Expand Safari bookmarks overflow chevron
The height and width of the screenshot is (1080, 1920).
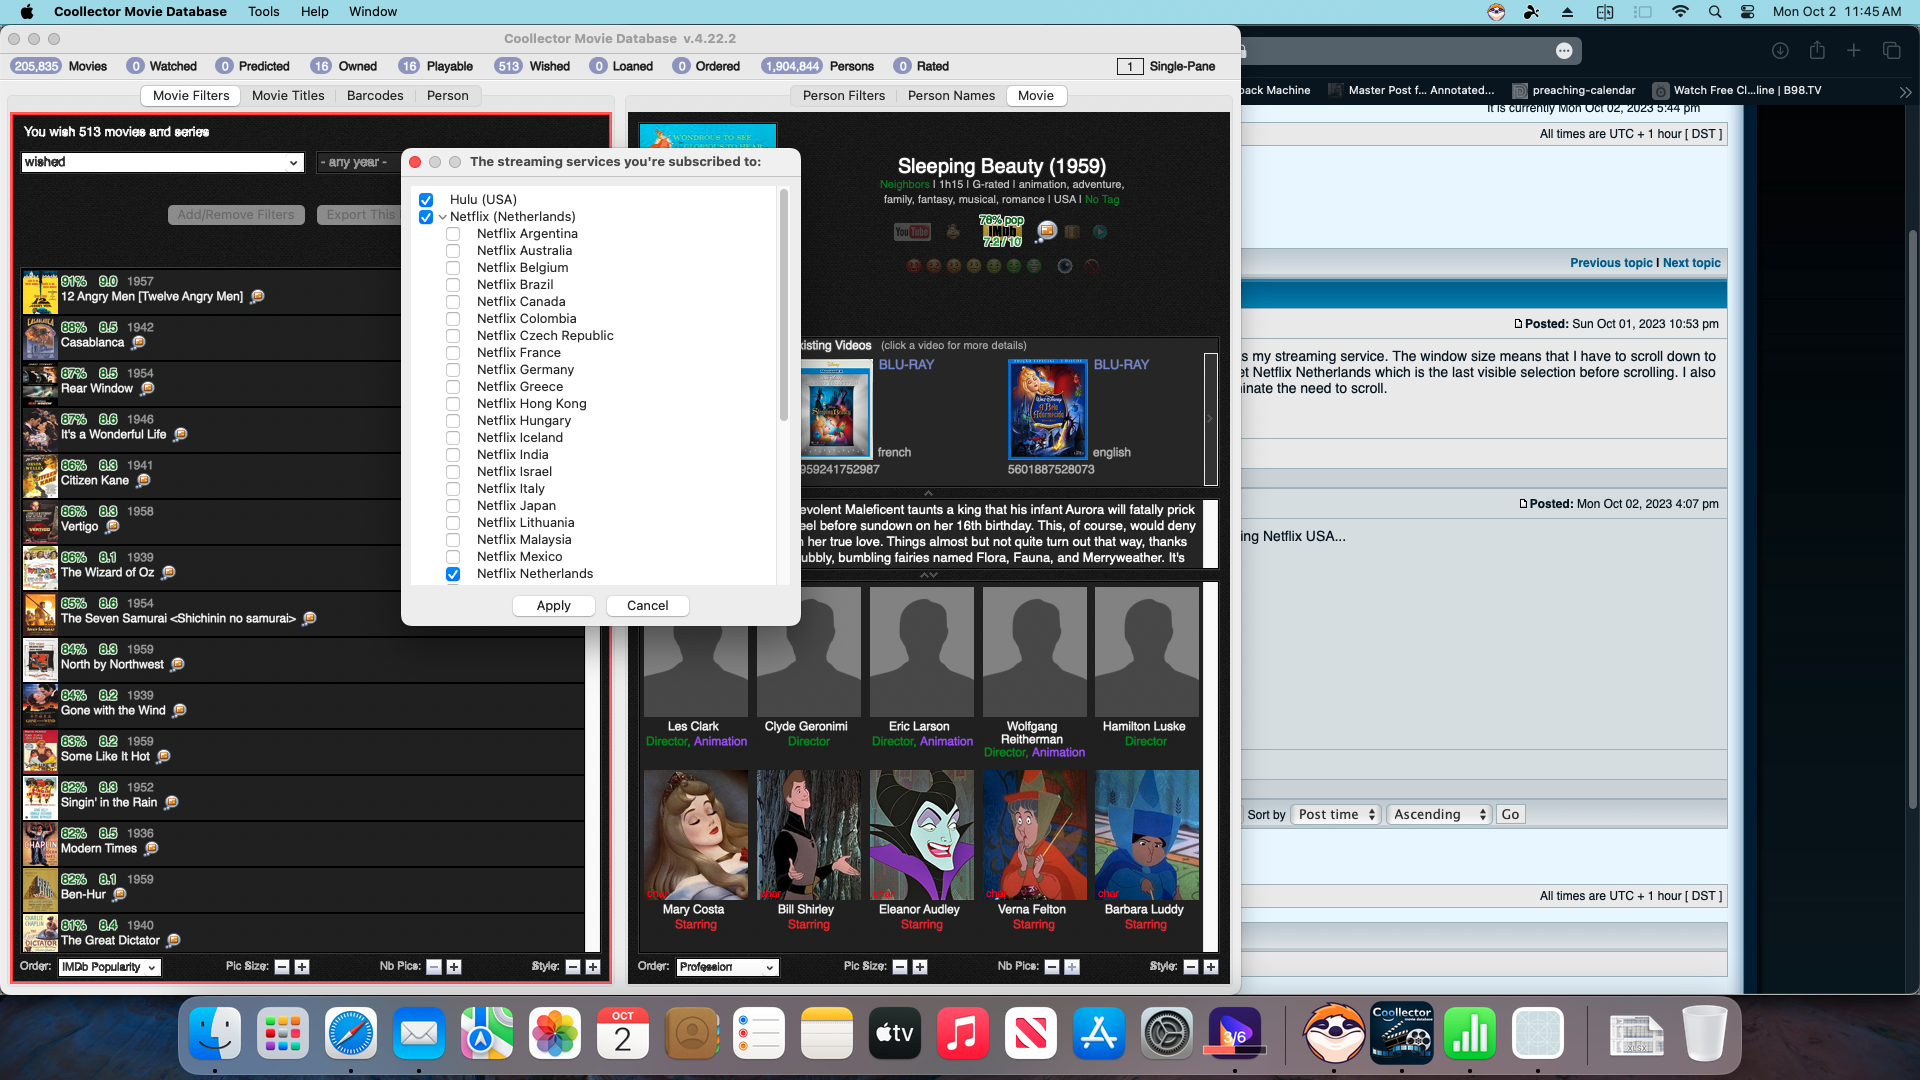point(1905,91)
